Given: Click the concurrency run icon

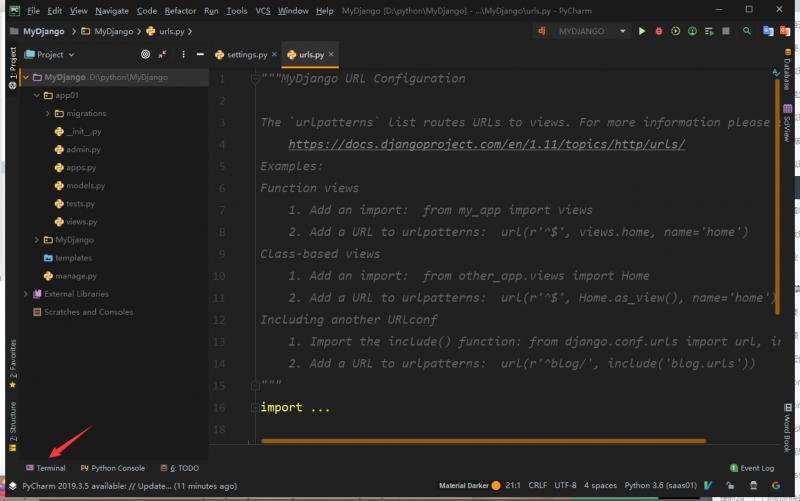Looking at the screenshot, I should coord(709,31).
